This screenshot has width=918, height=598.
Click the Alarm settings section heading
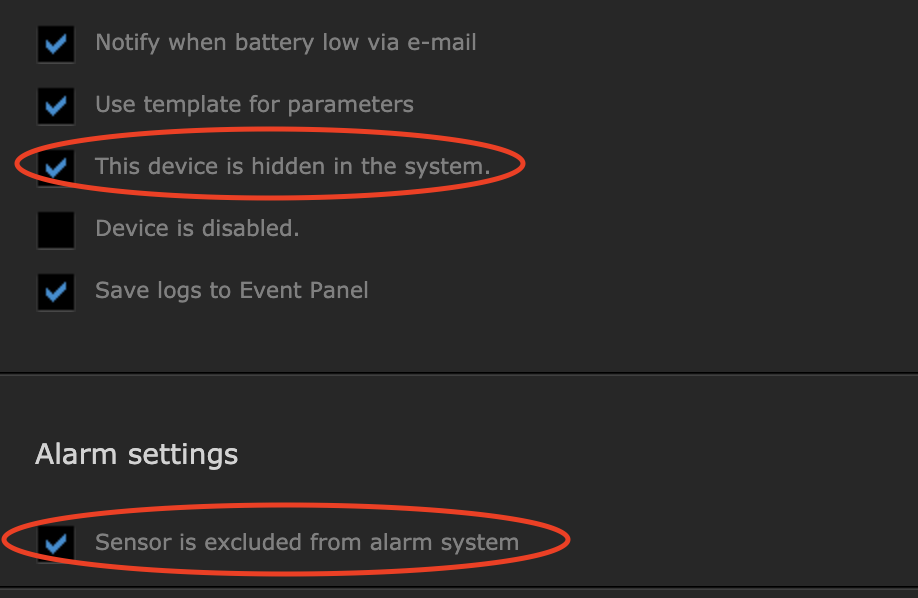pyautogui.click(x=136, y=455)
